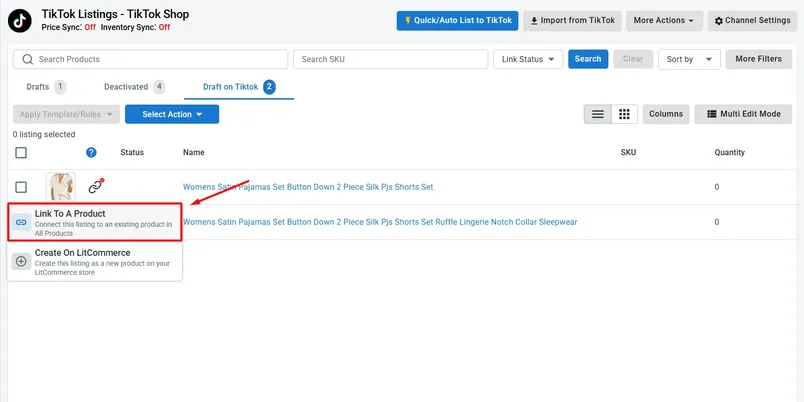Expand the Select Action dropdown

(172, 114)
